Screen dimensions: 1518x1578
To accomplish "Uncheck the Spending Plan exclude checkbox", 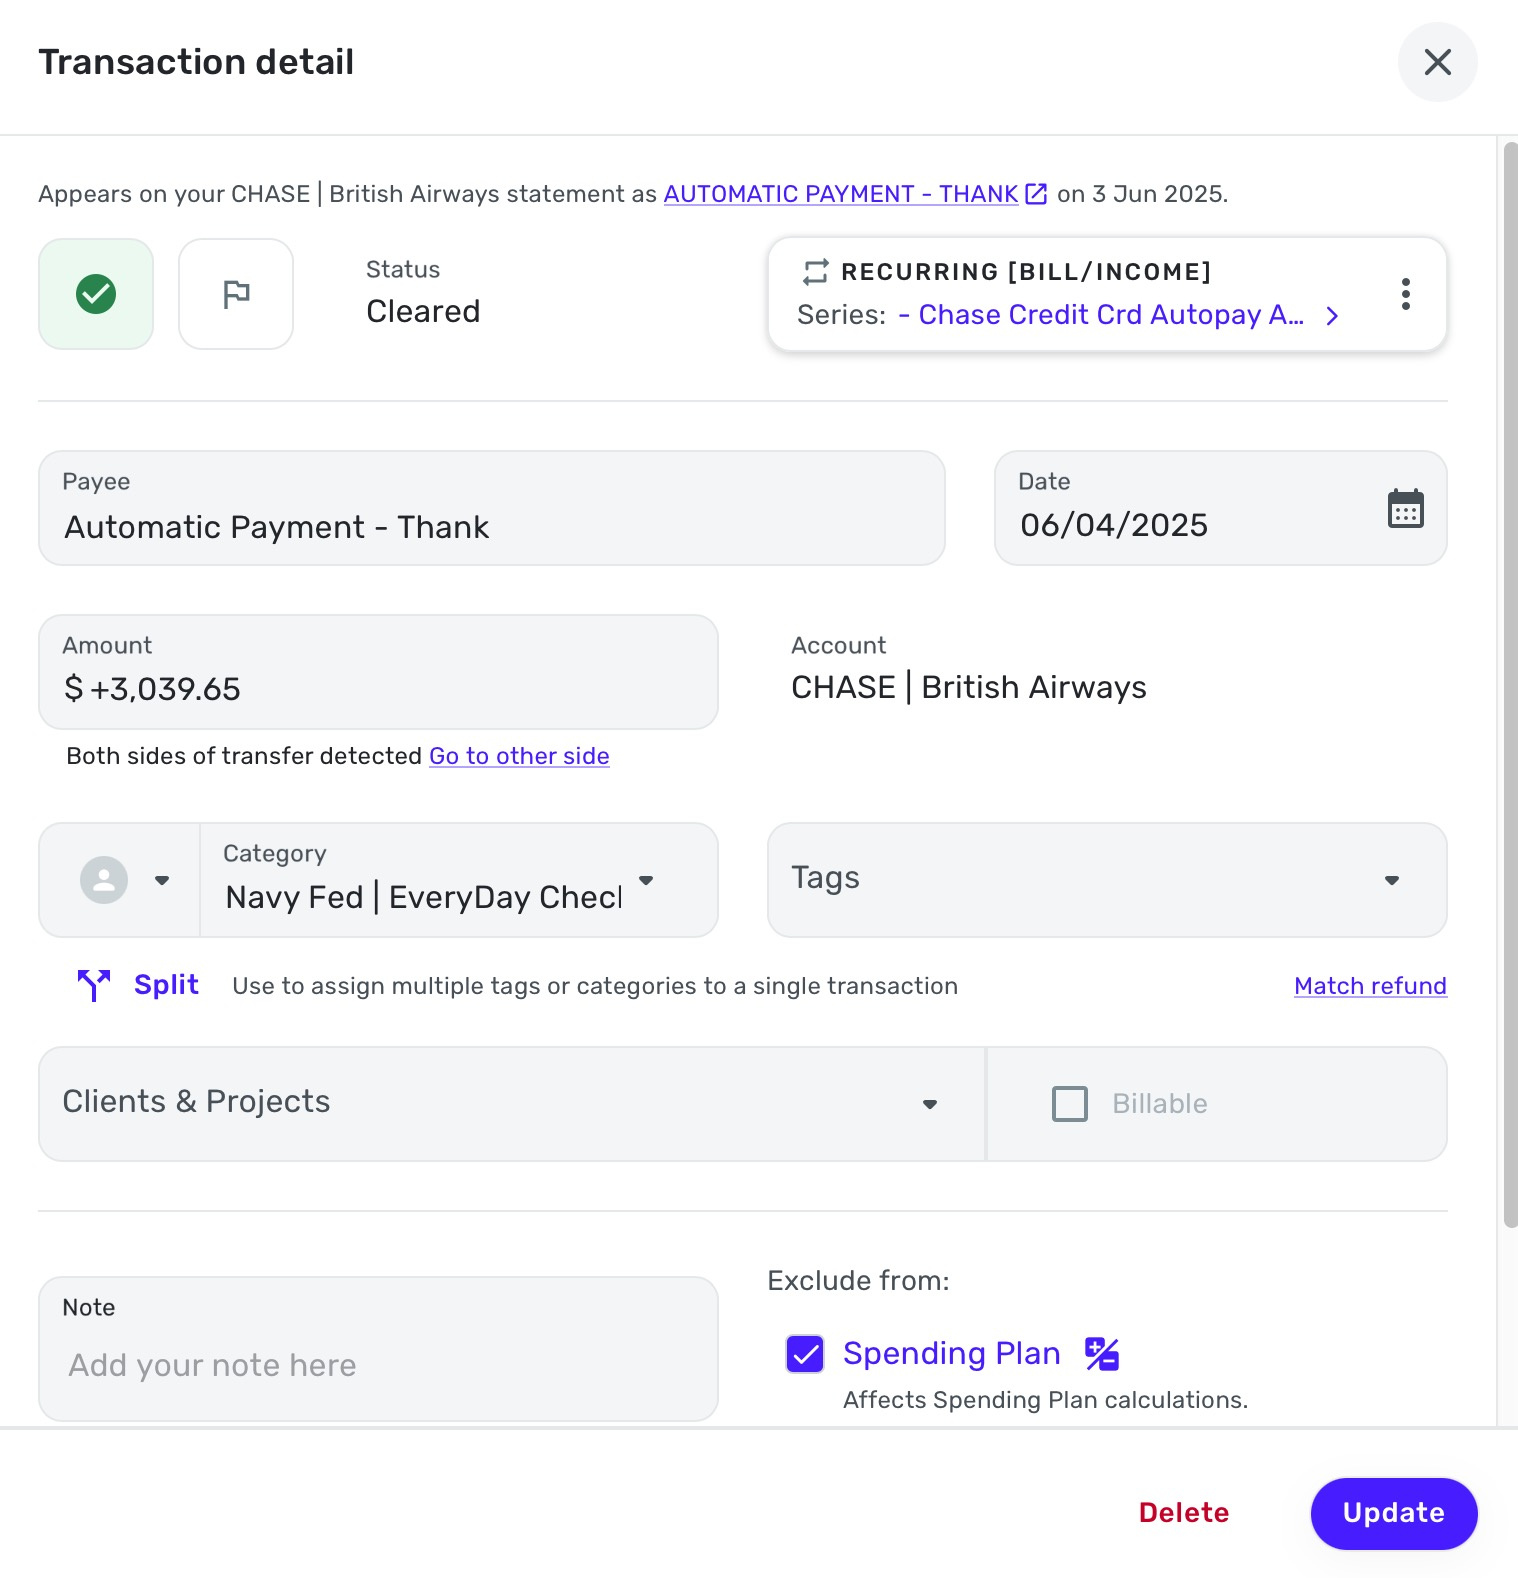I will point(805,1354).
